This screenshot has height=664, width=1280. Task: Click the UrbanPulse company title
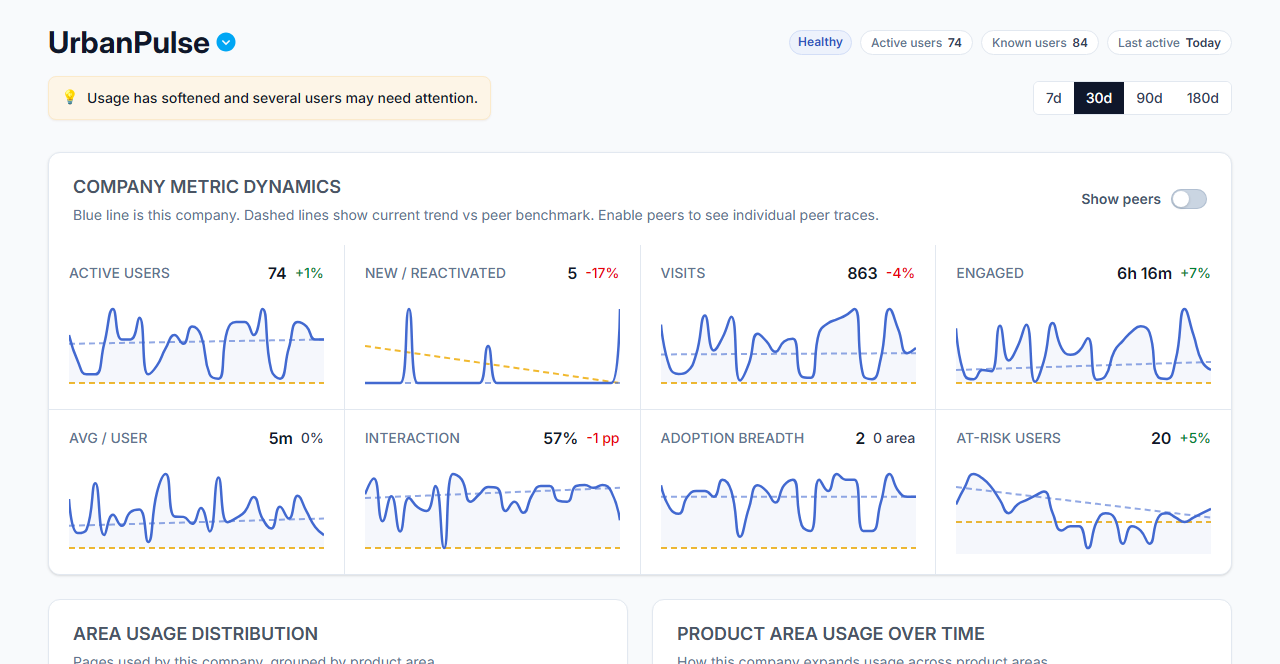click(x=129, y=42)
